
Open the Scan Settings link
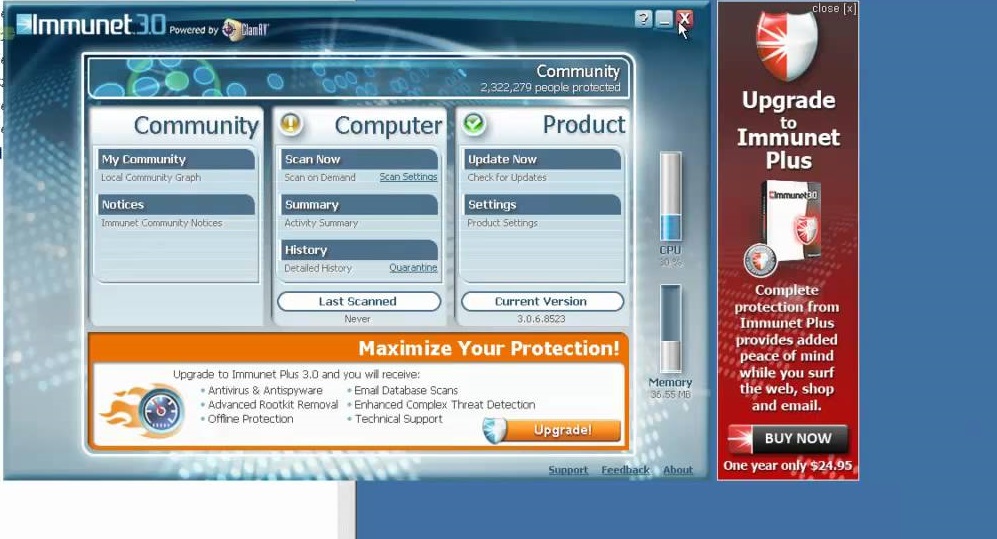tap(408, 177)
